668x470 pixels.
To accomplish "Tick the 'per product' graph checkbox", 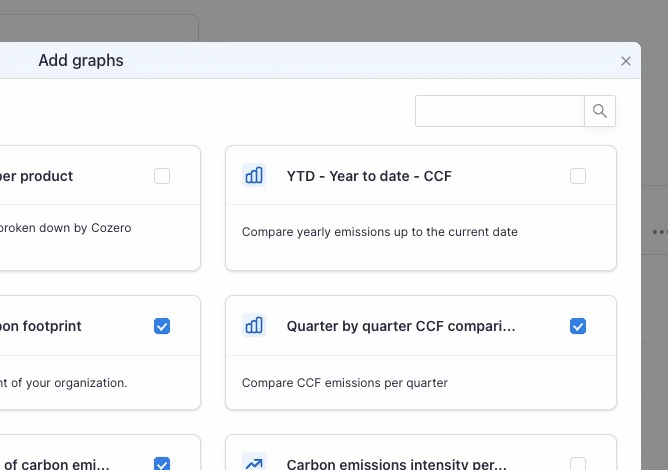I will click(162, 176).
